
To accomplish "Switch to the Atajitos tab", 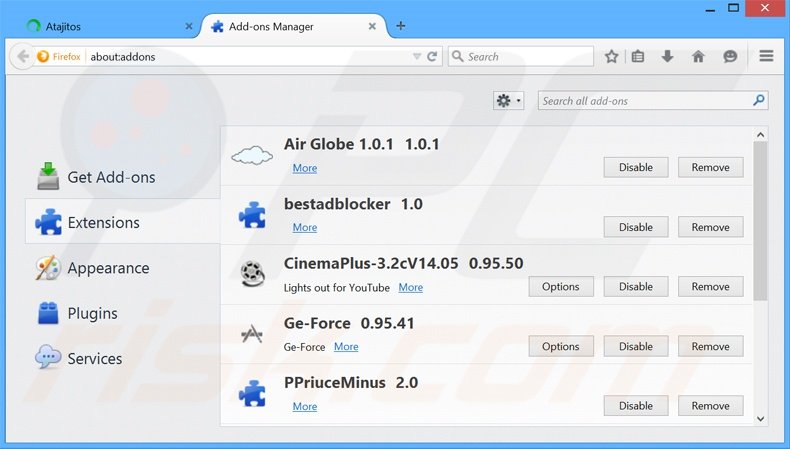I will 108,26.
